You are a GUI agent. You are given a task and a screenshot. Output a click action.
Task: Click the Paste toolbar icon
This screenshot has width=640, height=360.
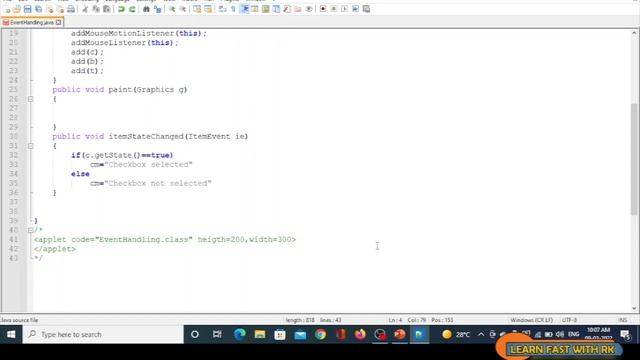[107, 9]
